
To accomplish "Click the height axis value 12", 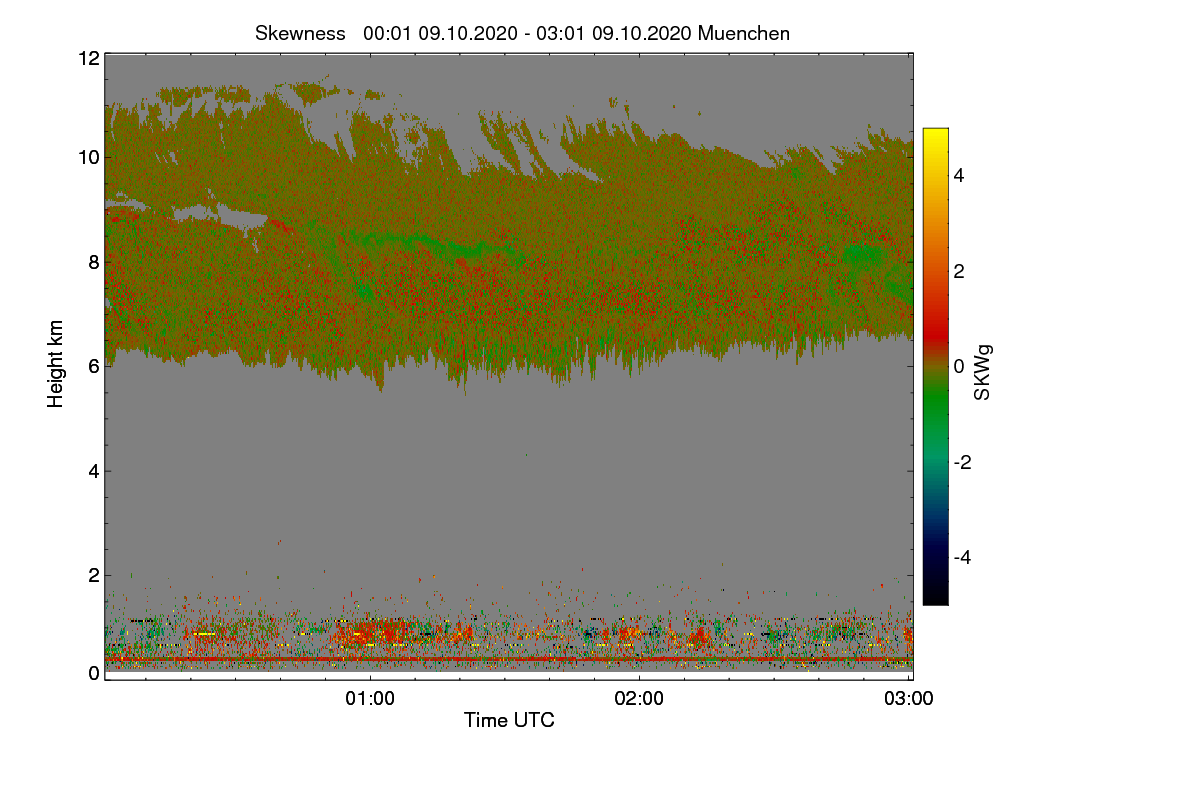I will [88, 58].
